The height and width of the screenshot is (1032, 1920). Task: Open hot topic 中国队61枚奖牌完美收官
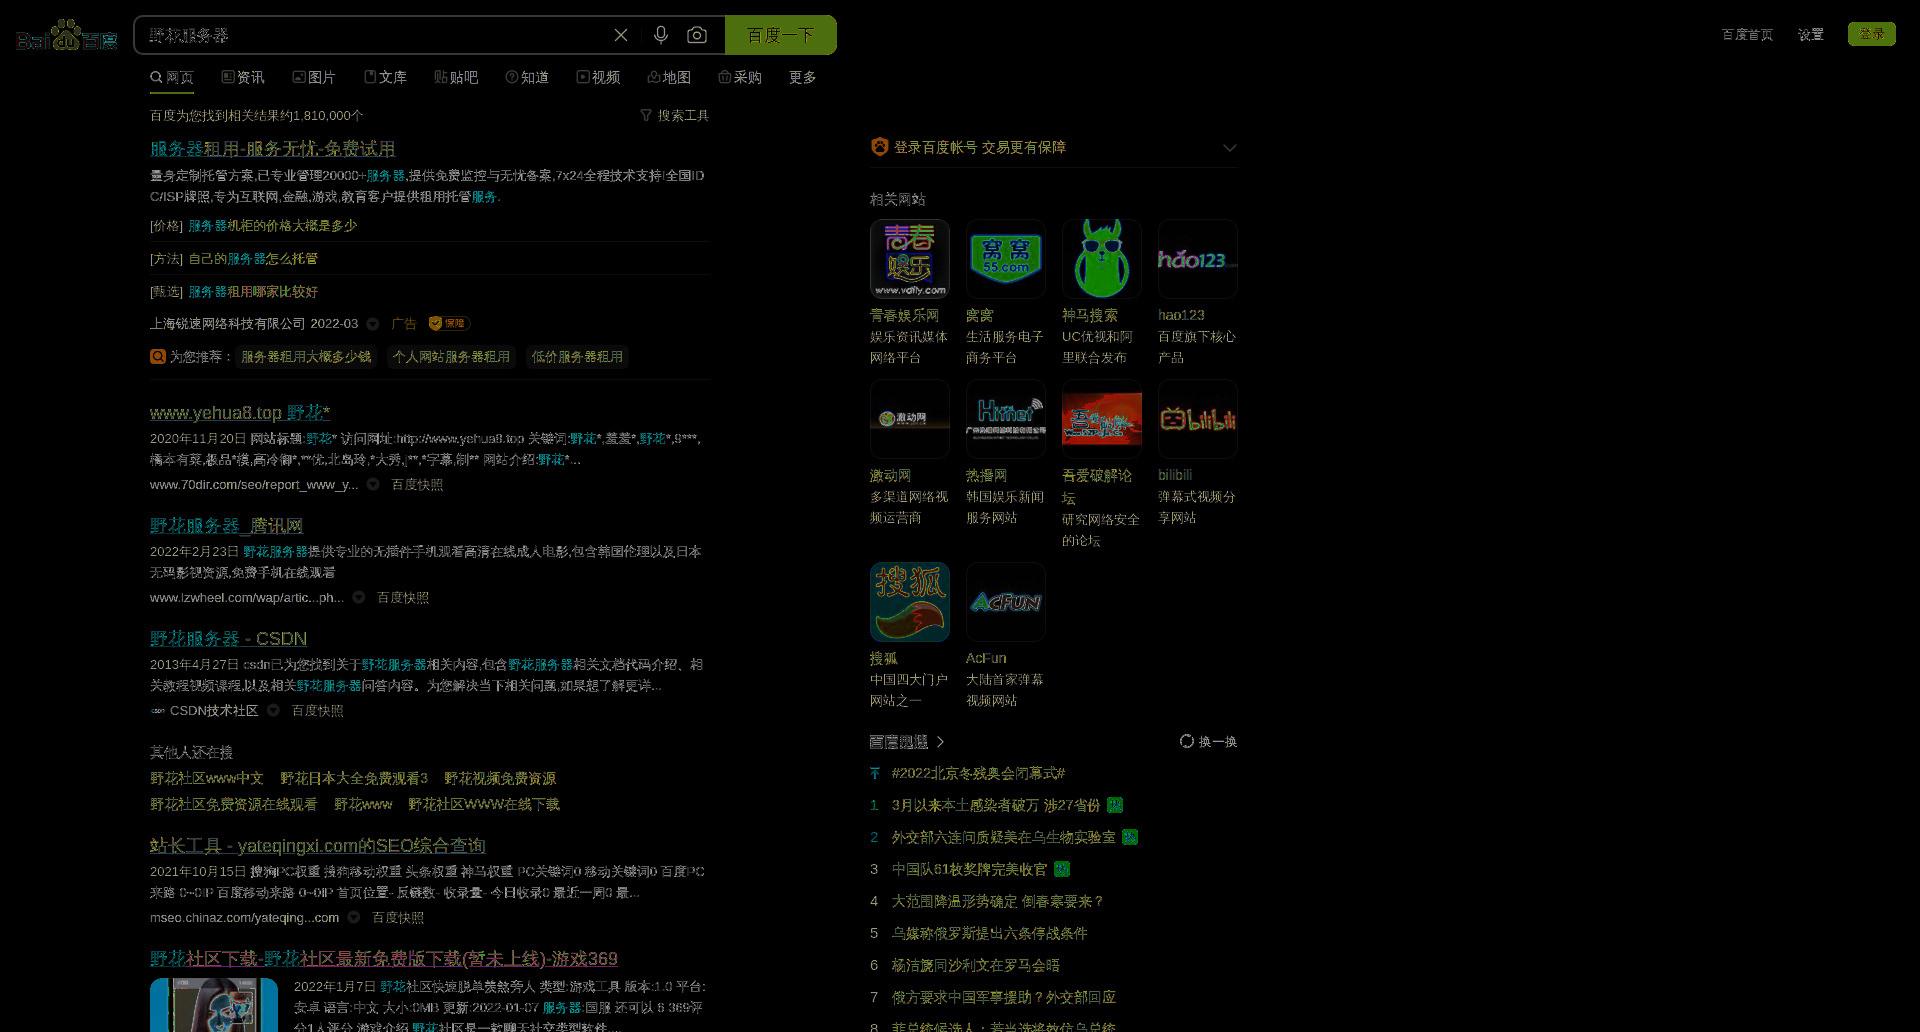tap(969, 869)
